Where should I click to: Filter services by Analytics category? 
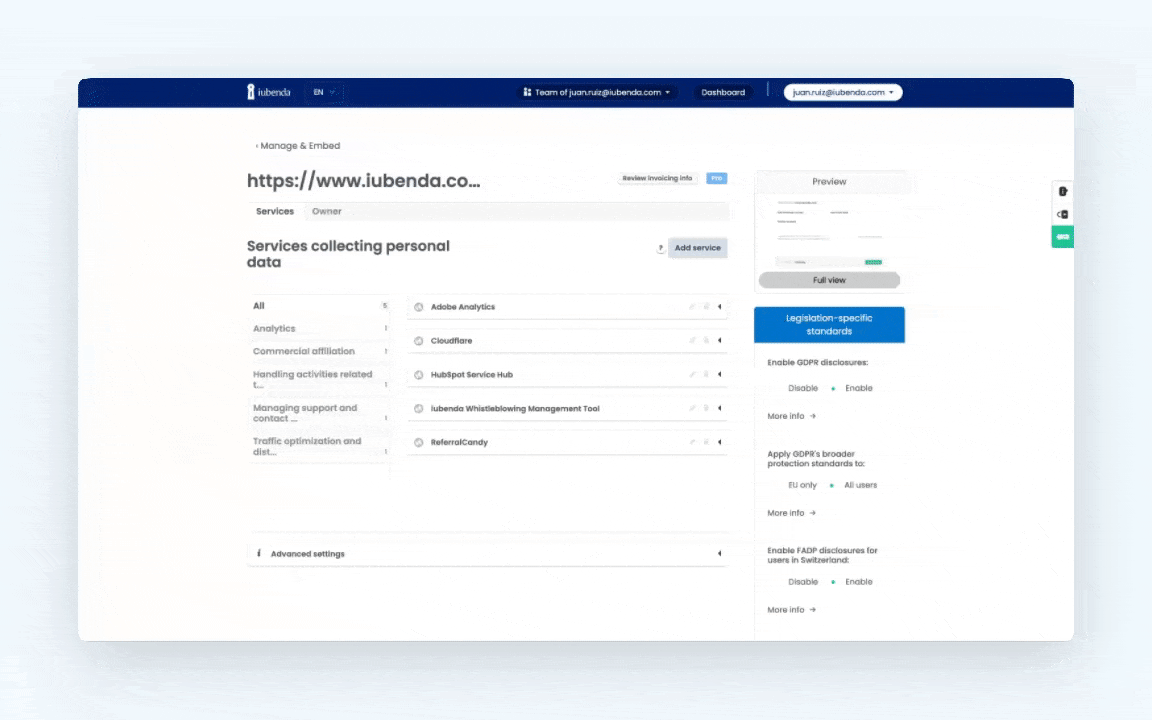point(320,328)
